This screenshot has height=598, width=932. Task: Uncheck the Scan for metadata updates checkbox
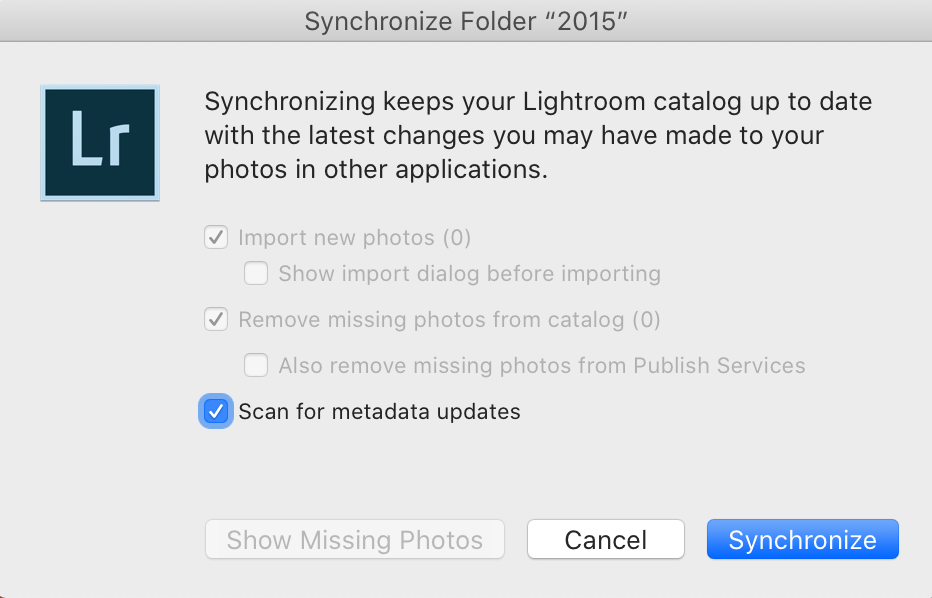(216, 411)
